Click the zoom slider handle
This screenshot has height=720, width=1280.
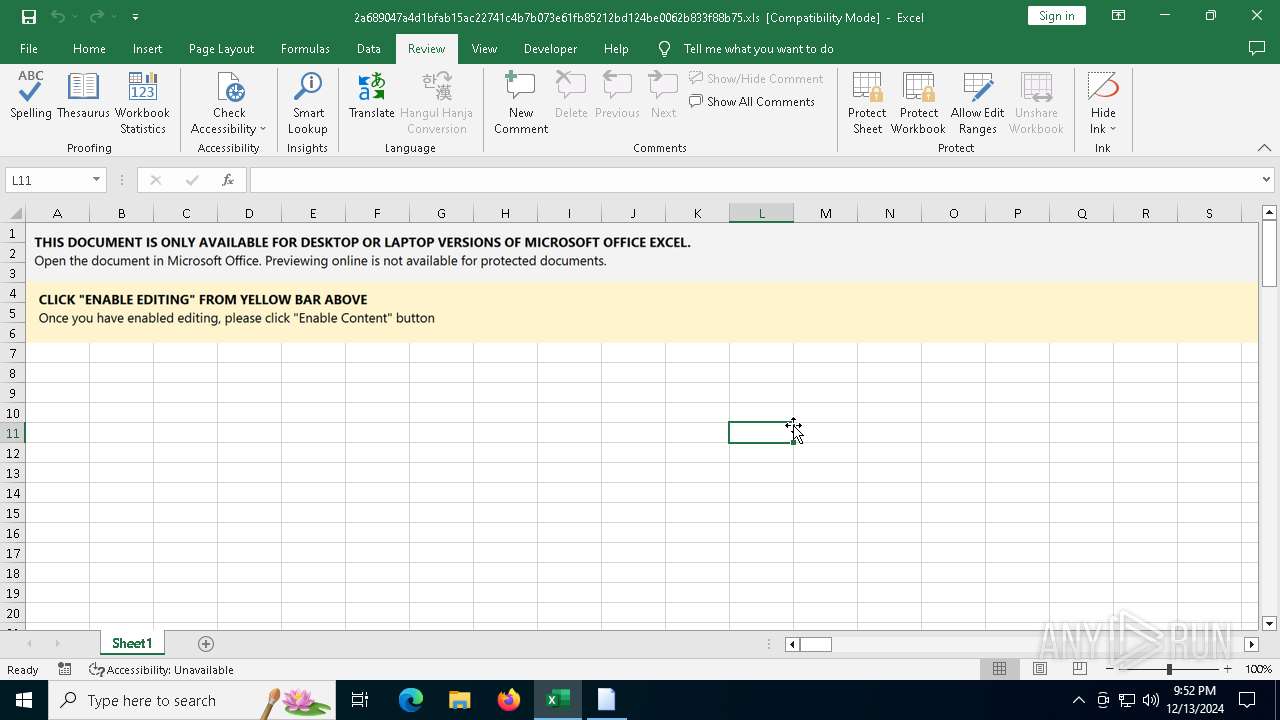point(1169,669)
